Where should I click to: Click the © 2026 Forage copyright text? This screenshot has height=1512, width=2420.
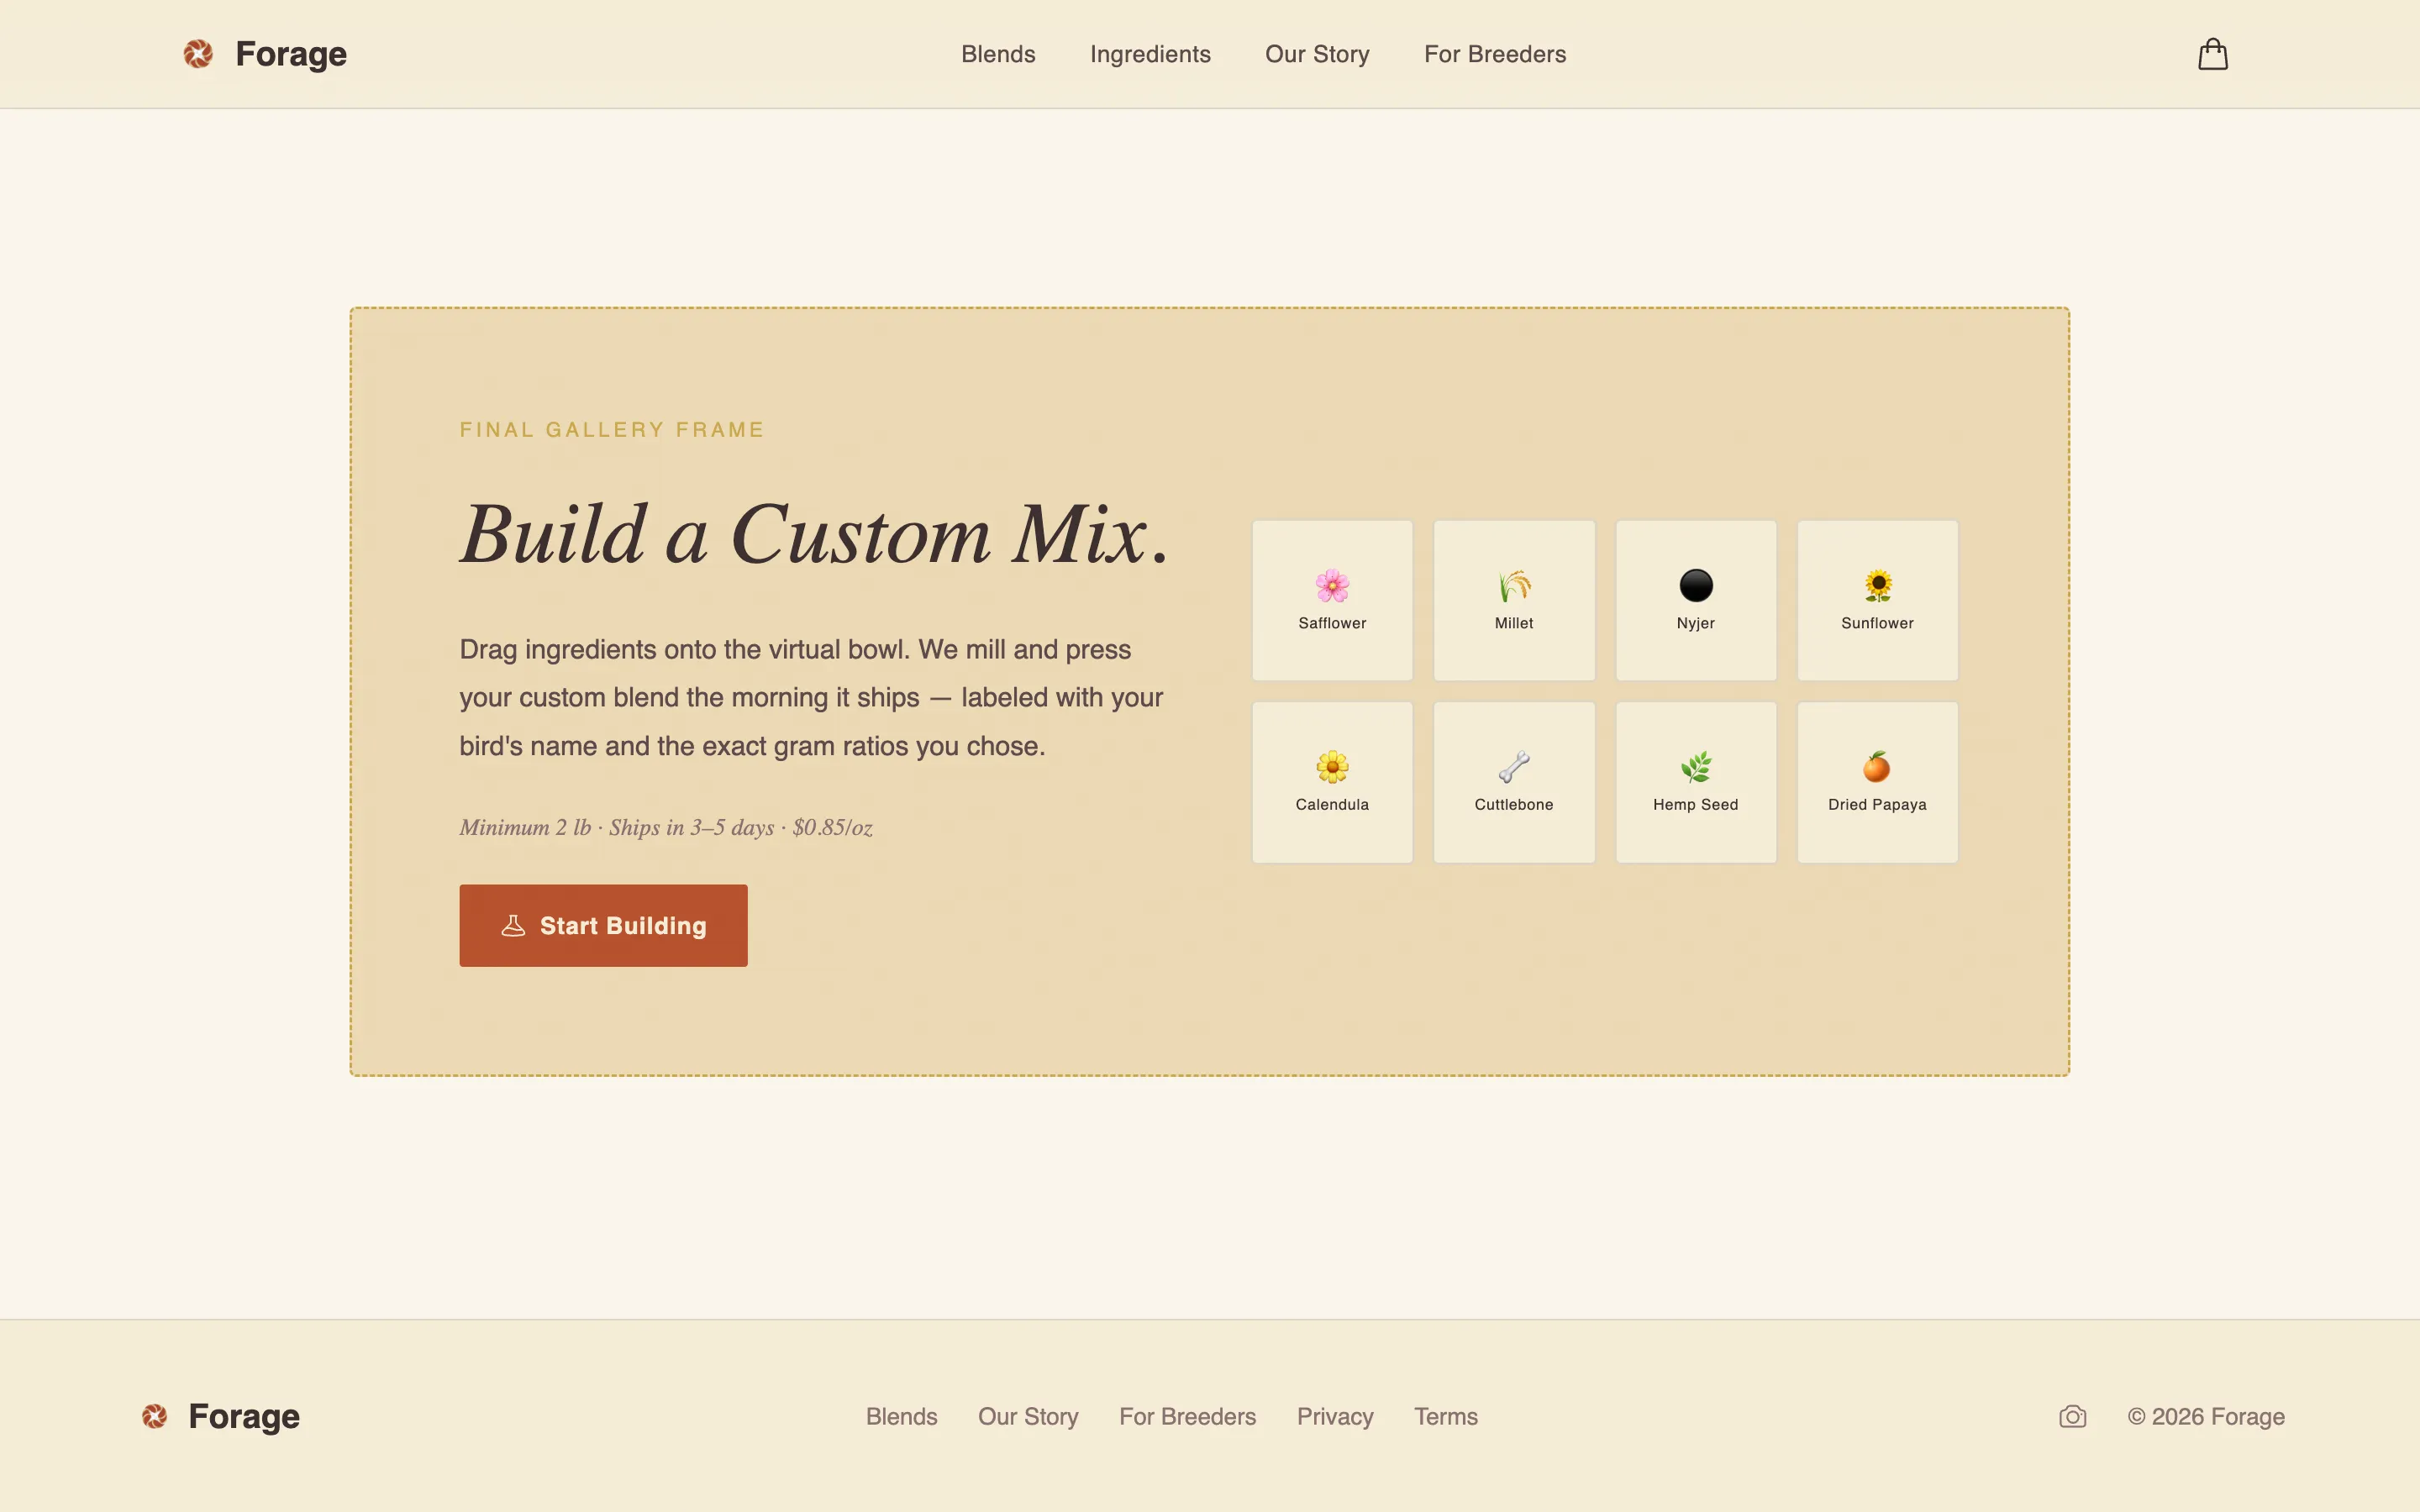(x=2206, y=1416)
